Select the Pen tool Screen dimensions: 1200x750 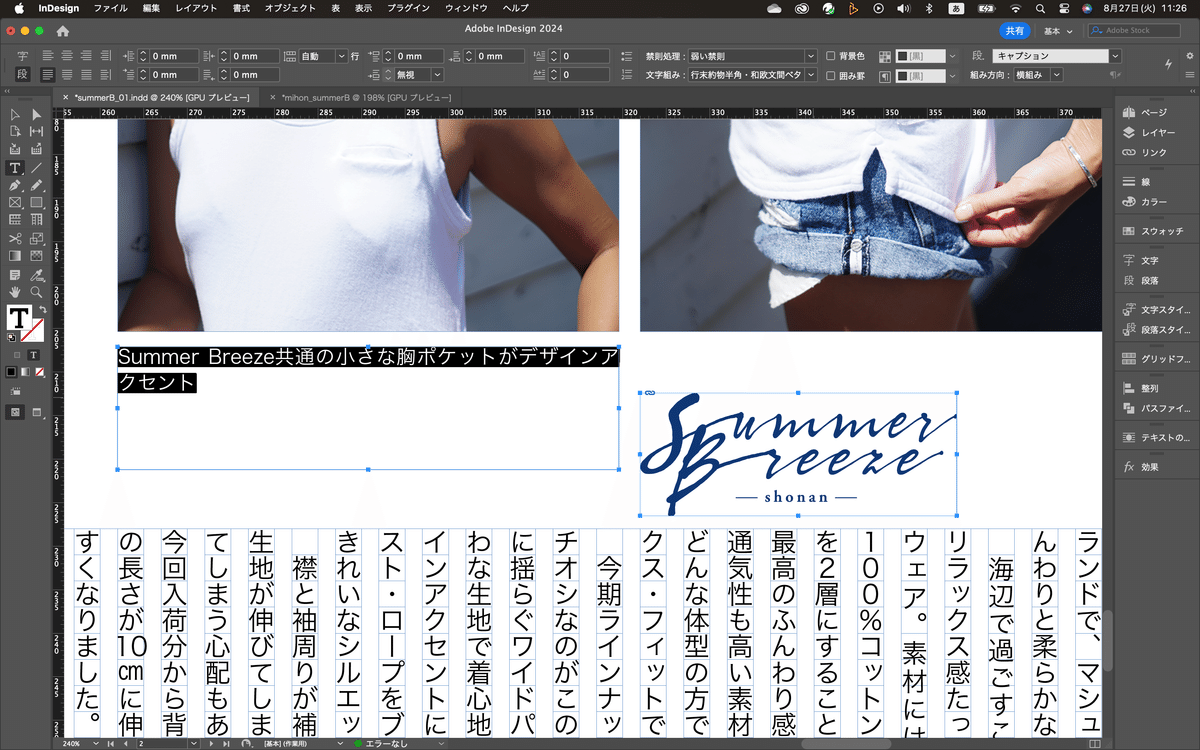(15, 185)
